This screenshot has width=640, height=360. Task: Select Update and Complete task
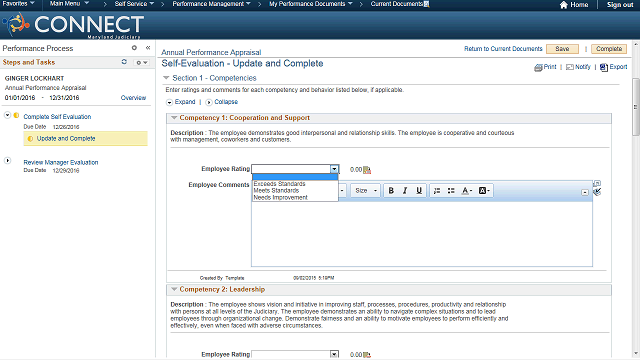66,139
